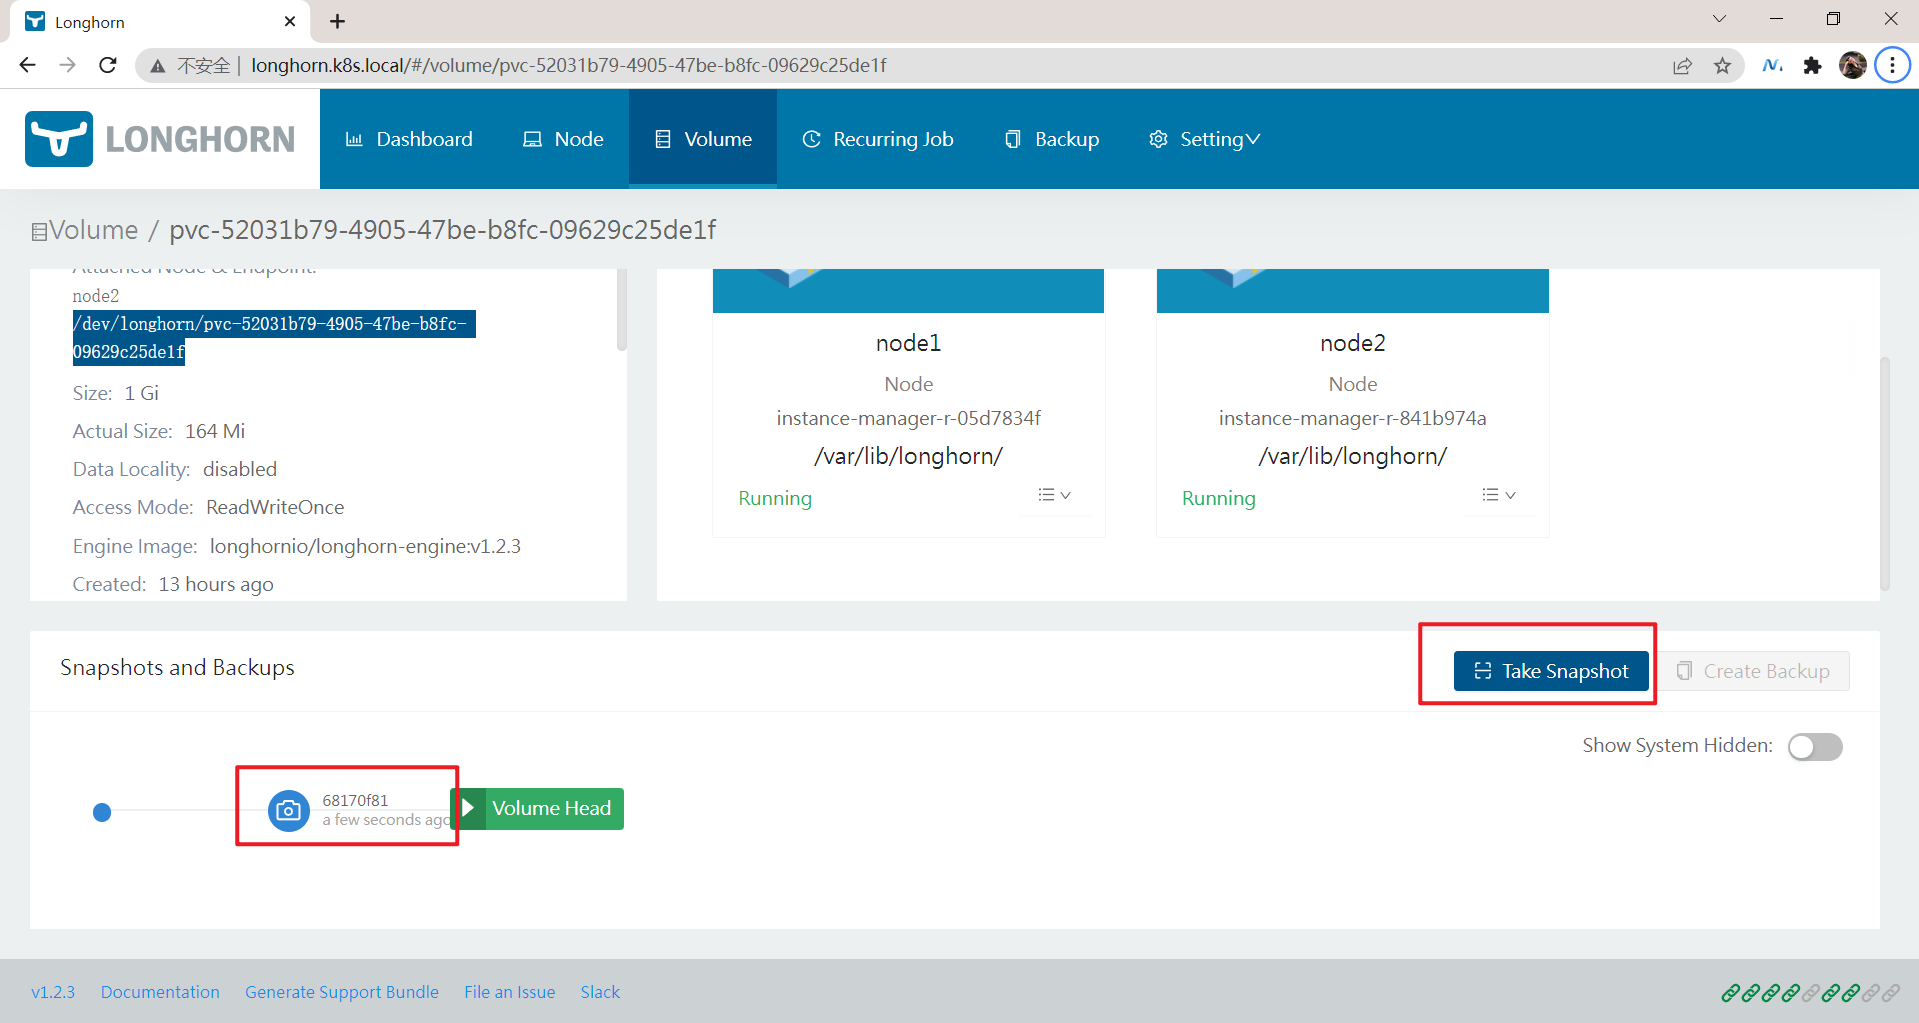Click the browser profile avatar
1919x1023 pixels.
1852,65
